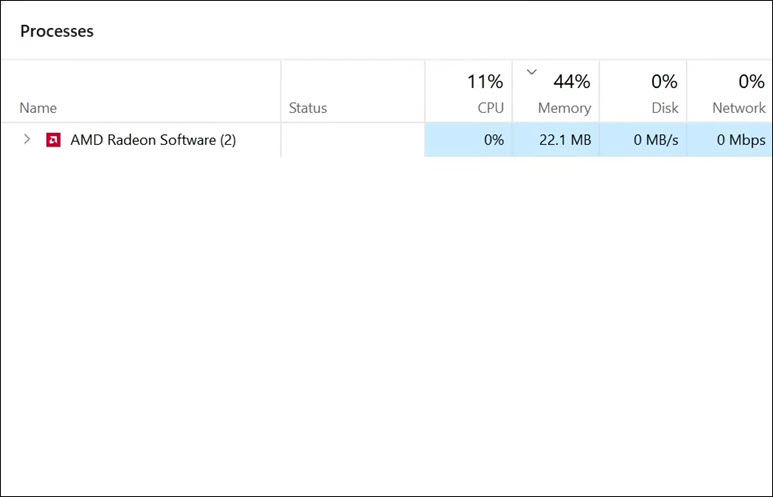Sort by the Disk column header

point(664,108)
